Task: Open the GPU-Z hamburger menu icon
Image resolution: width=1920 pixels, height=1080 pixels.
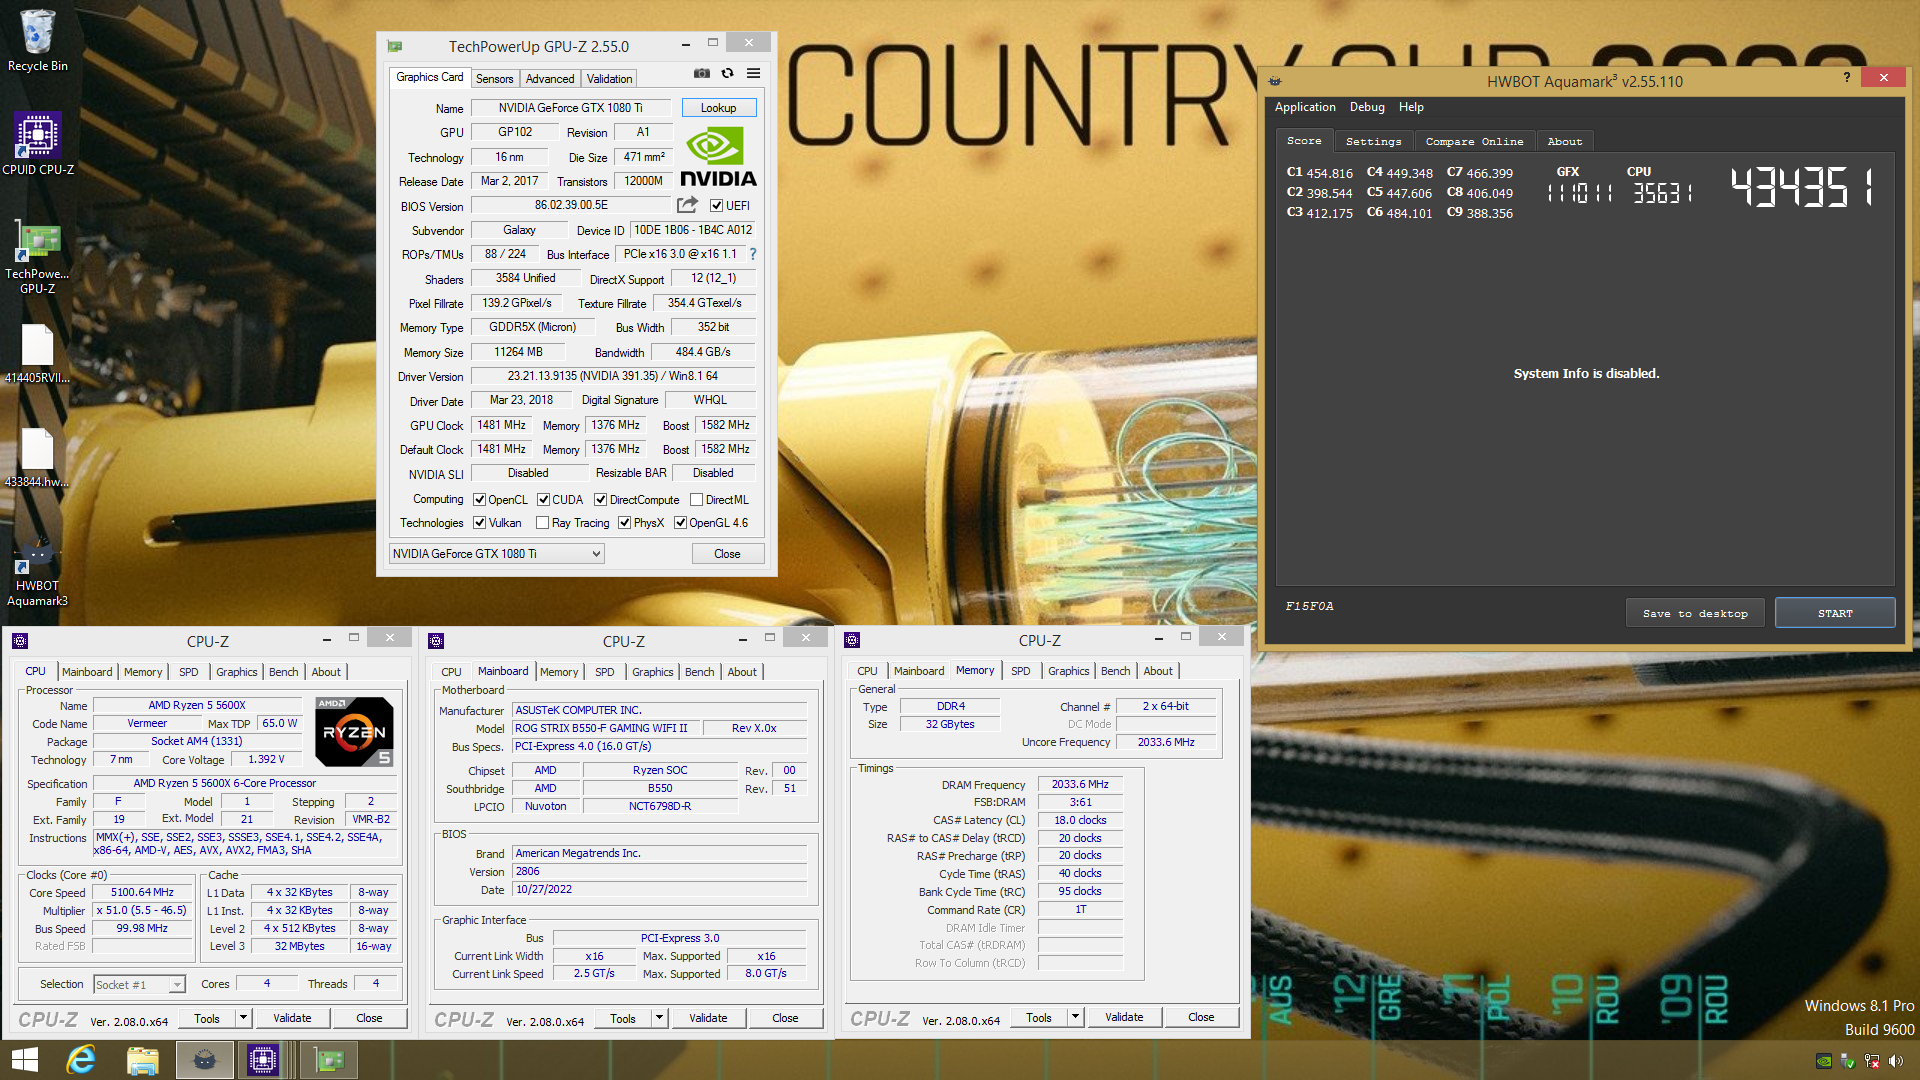Action: 753,73
